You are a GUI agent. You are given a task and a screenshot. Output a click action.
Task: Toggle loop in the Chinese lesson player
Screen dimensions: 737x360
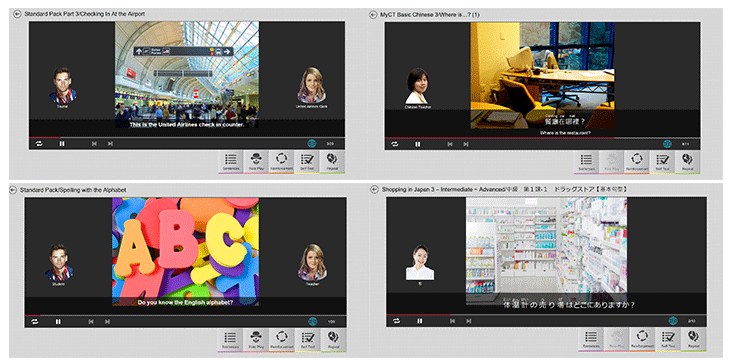[395, 144]
